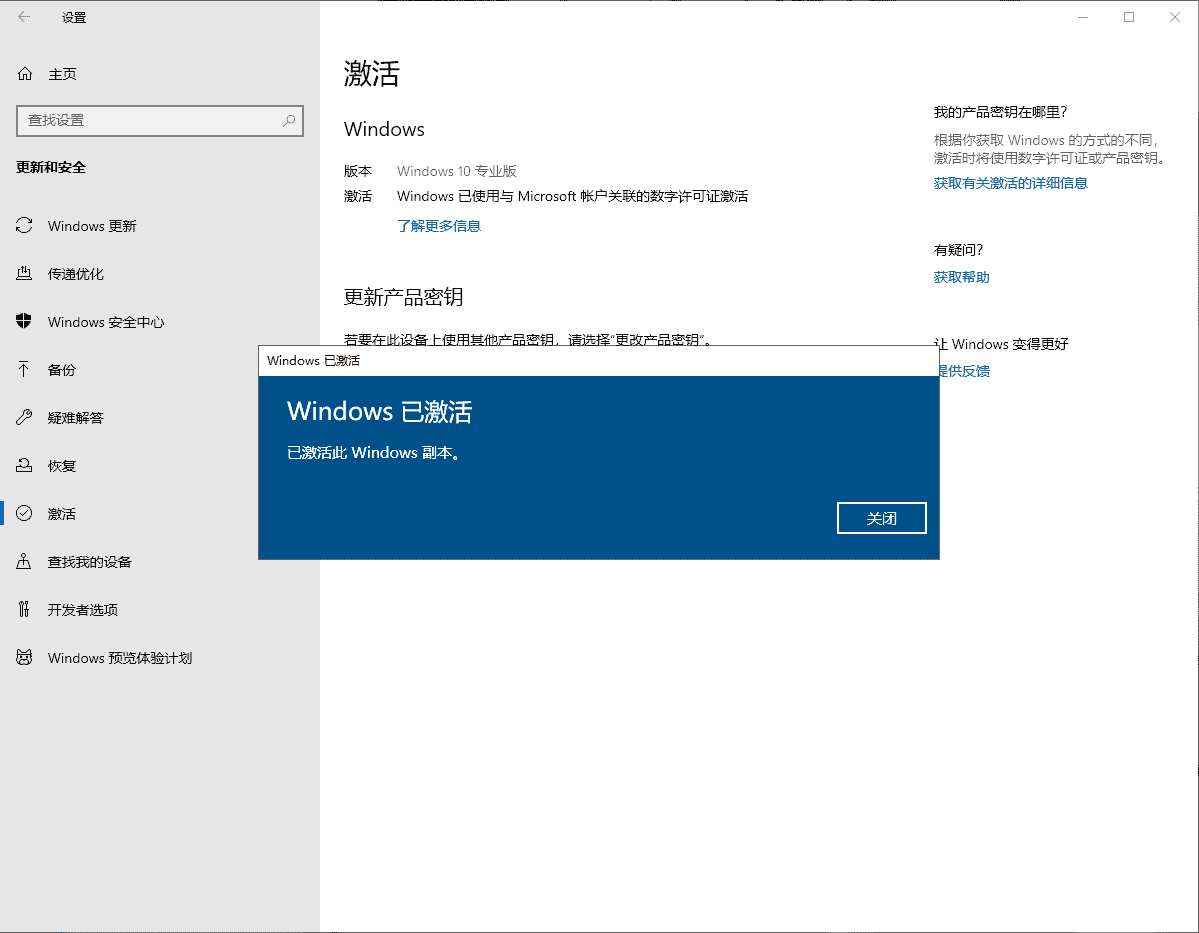Screen dimensions: 1199x933
Task: Open the 了解更多信息 link
Action: [439, 226]
